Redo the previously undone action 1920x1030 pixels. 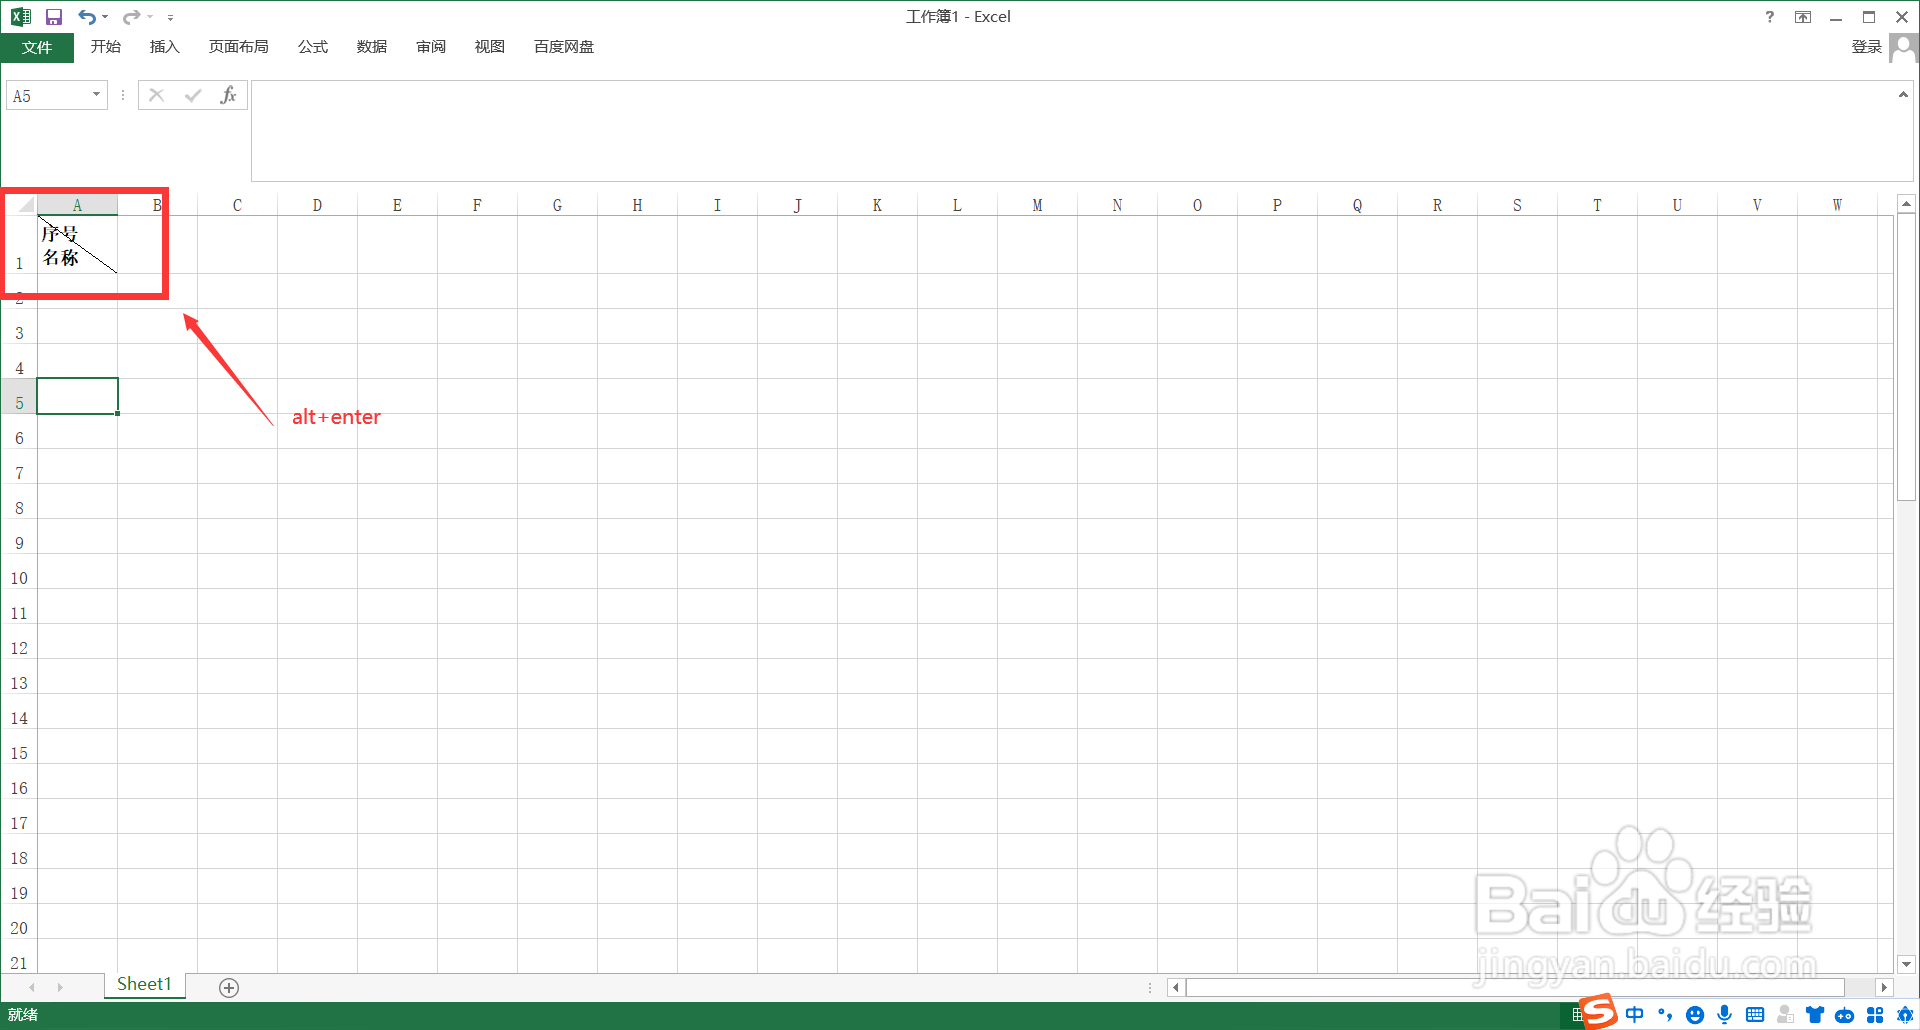[x=131, y=17]
